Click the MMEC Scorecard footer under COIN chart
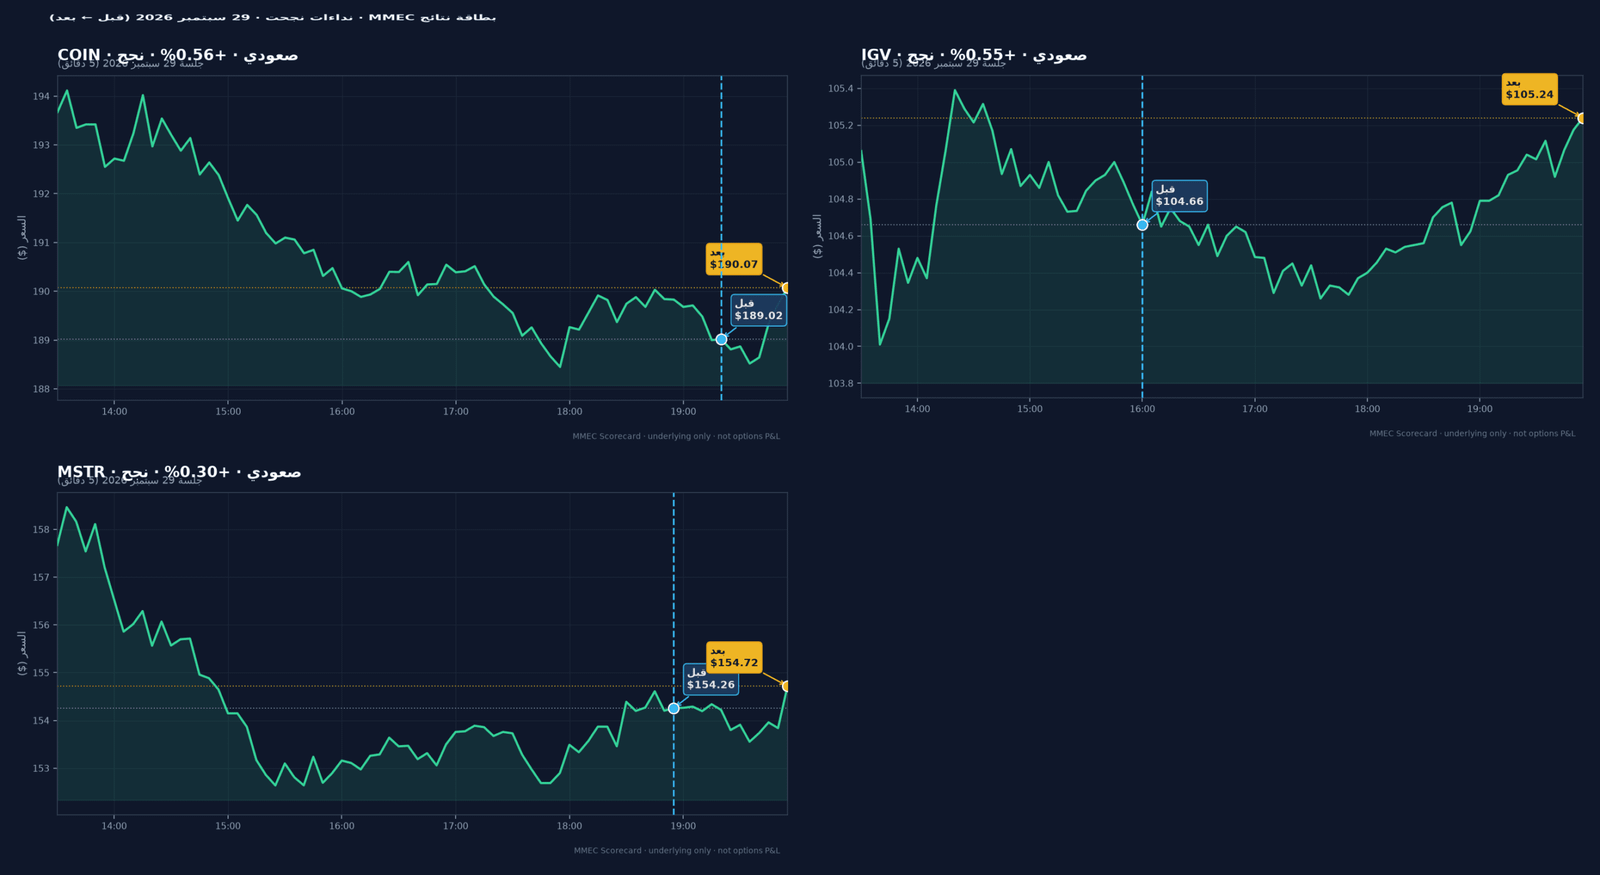 tap(676, 436)
